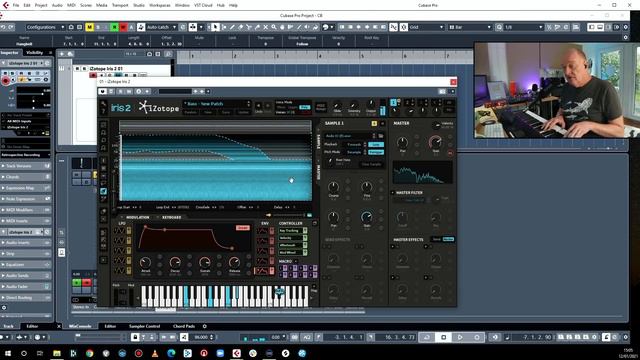Click the Record button in transport bar
640x360 pixels.
(x=477, y=337)
